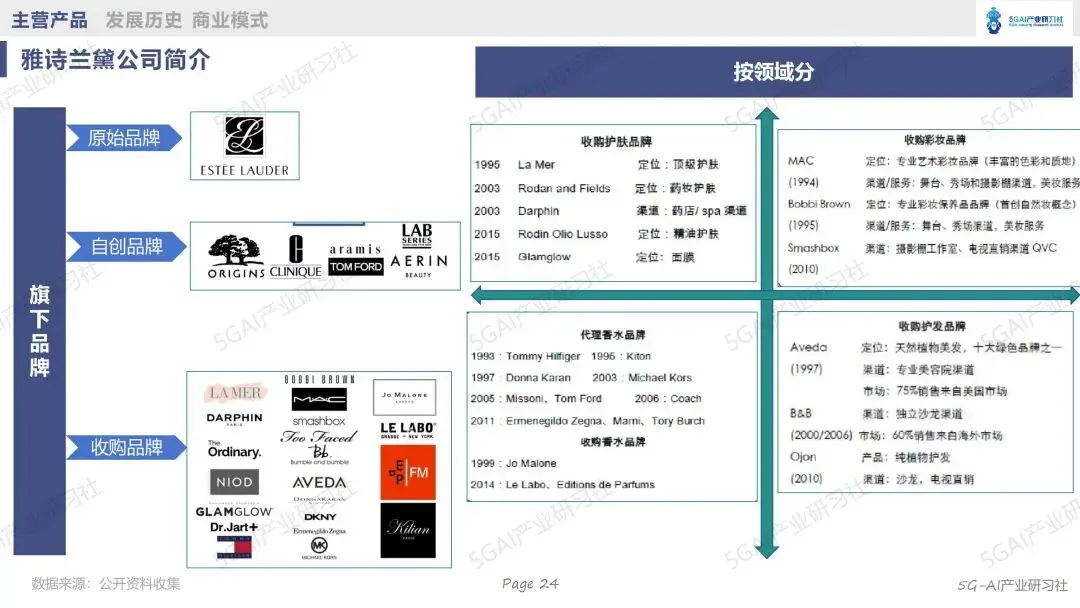Click the Clinique logo
Image resolution: width=1080 pixels, height=608 pixels.
(x=295, y=256)
